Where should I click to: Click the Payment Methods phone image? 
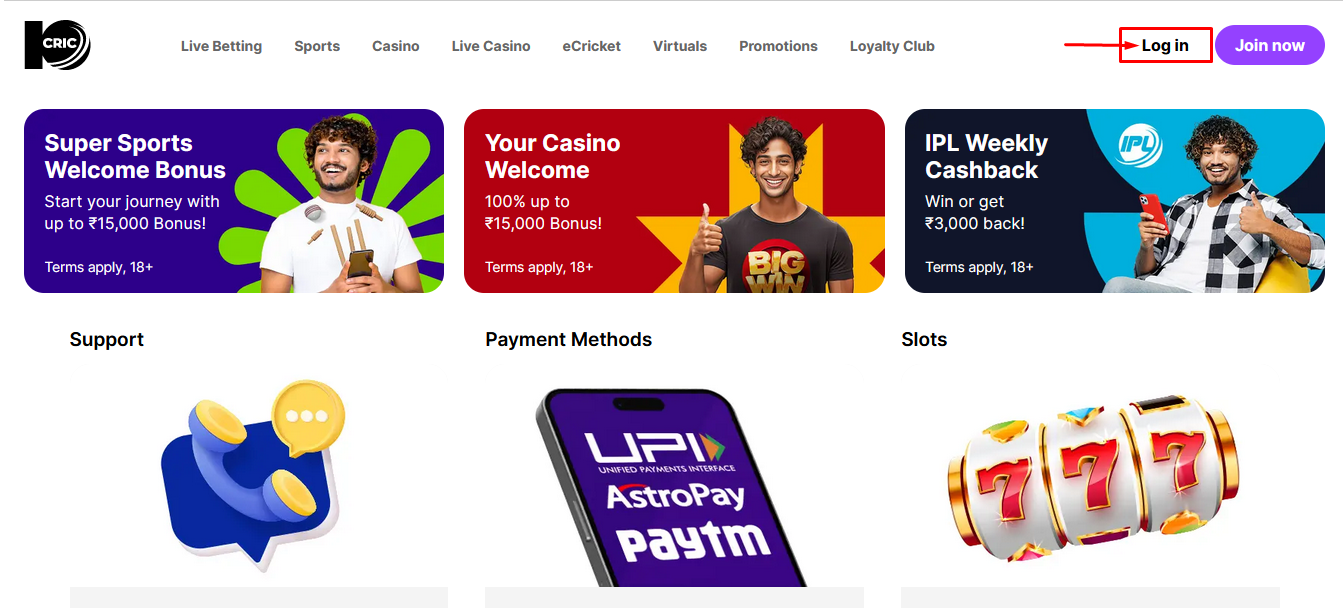click(x=672, y=487)
